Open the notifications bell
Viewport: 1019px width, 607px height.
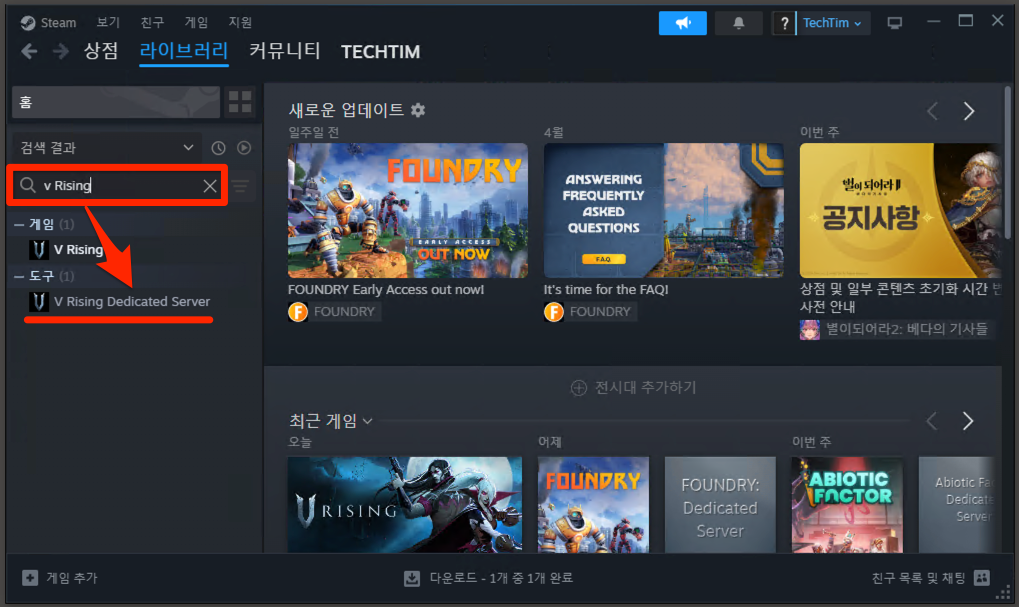coord(738,23)
